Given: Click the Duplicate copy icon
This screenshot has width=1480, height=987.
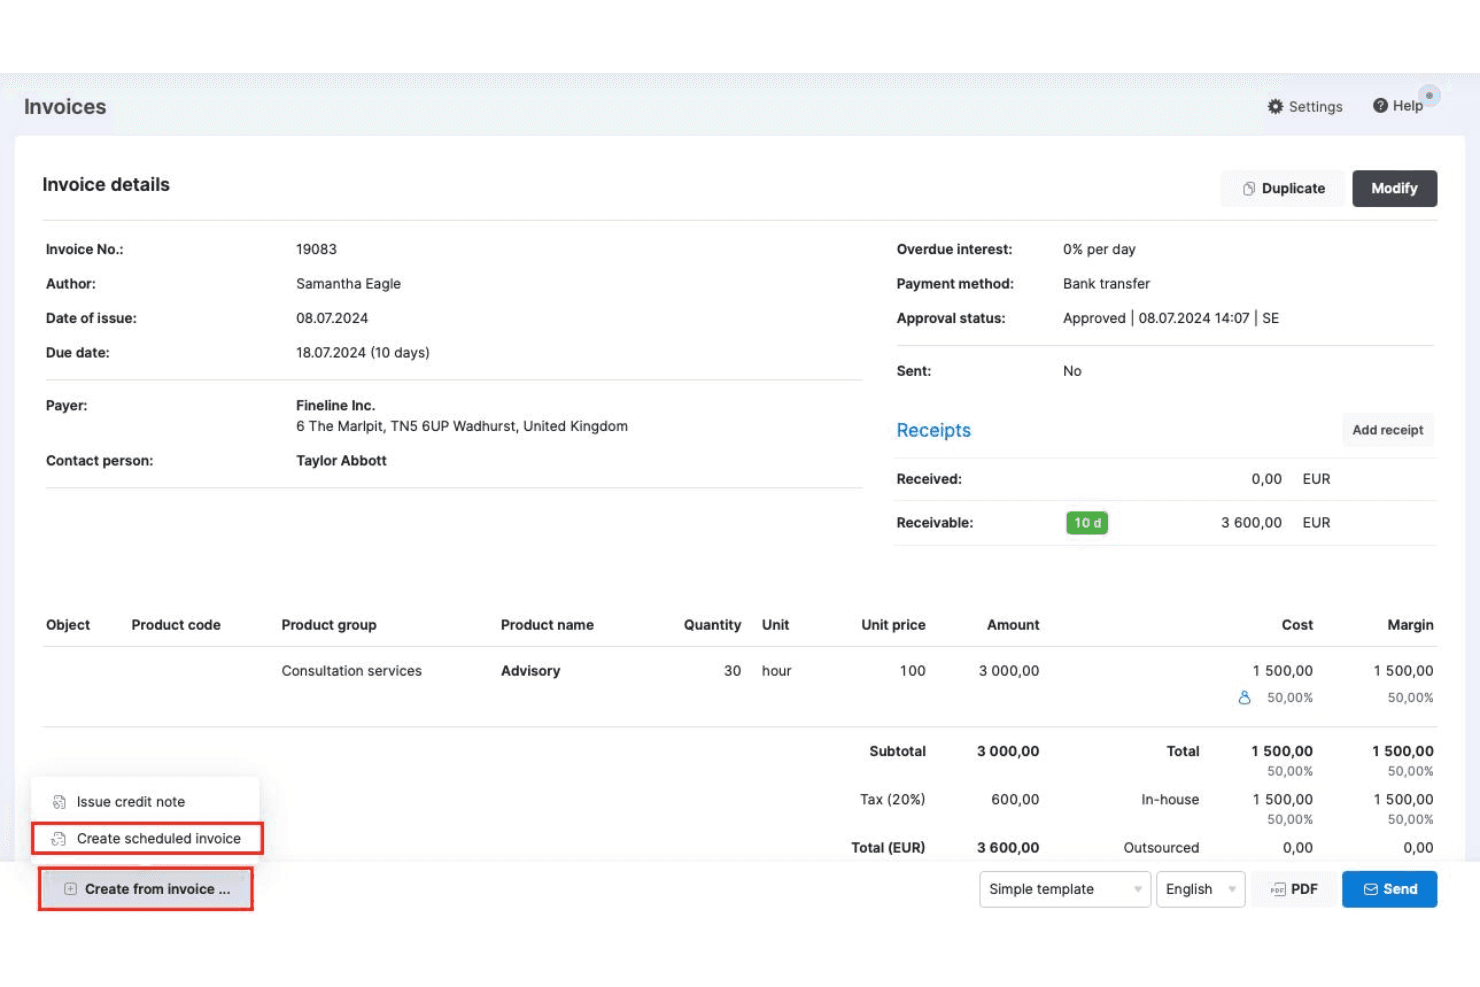Looking at the screenshot, I should click(x=1249, y=188).
